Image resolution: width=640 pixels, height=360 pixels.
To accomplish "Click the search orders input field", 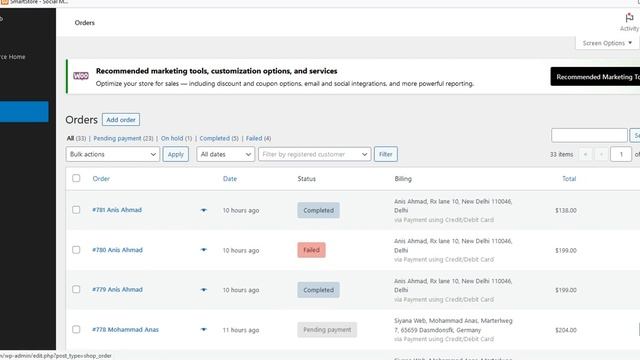I will [589, 135].
